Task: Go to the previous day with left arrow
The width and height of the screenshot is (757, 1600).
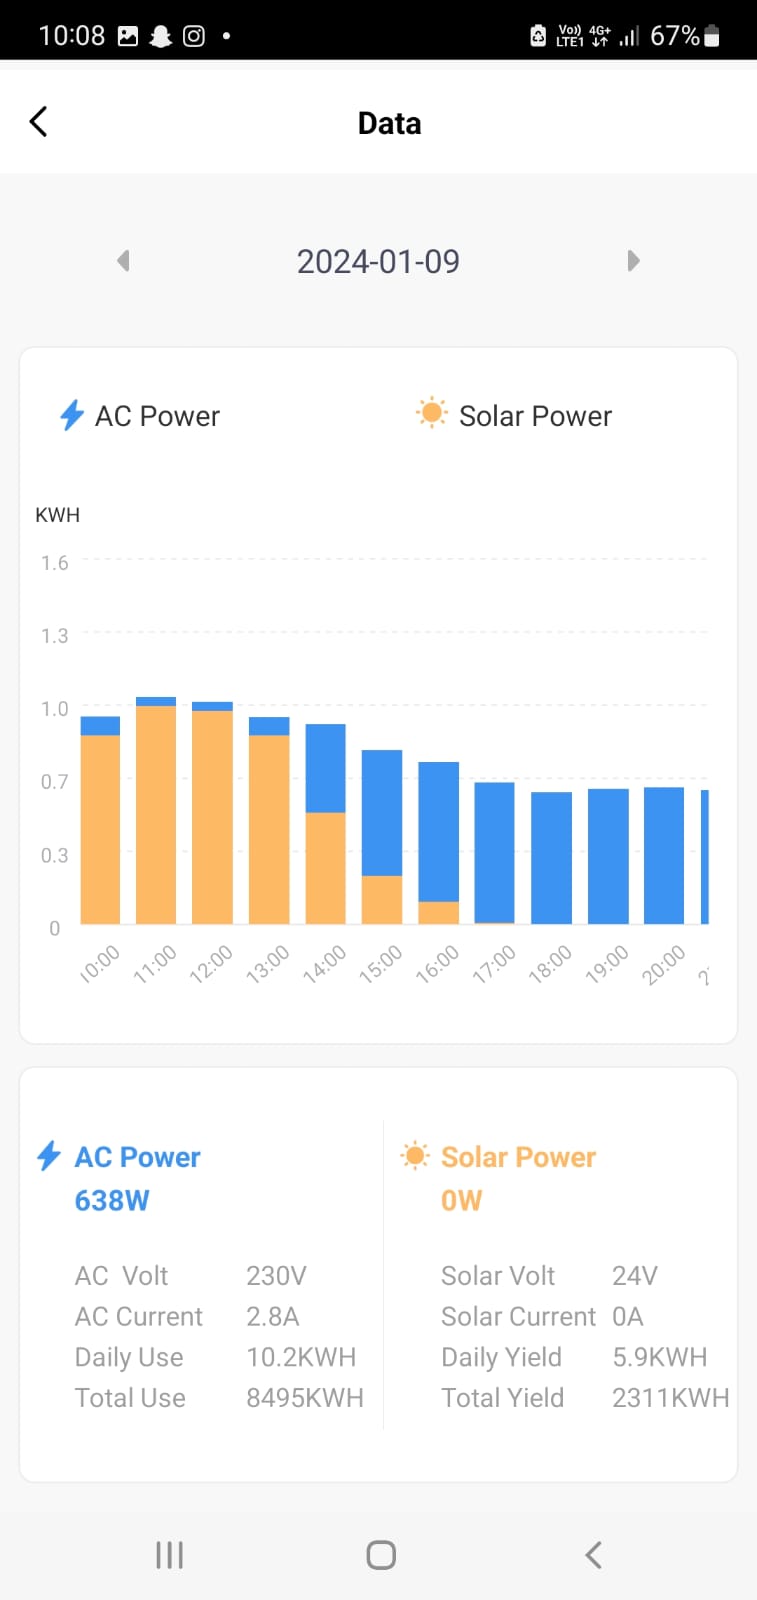Action: click(x=124, y=261)
